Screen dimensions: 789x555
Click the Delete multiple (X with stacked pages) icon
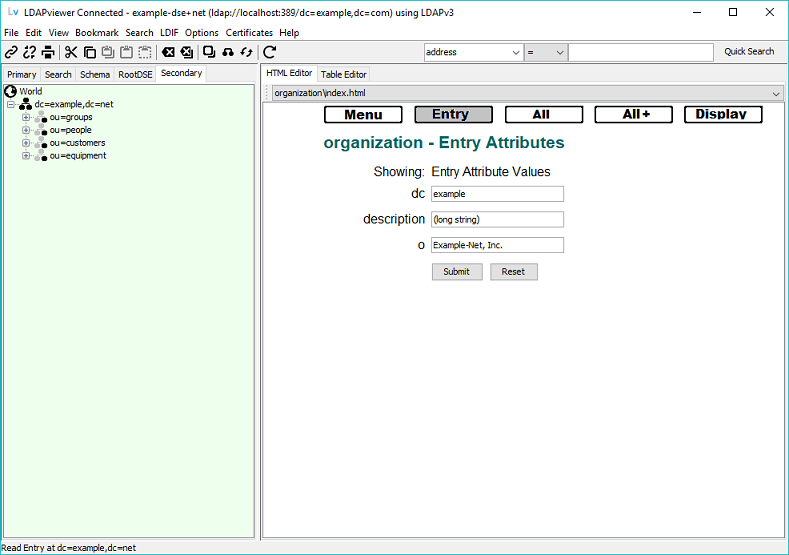click(x=187, y=52)
